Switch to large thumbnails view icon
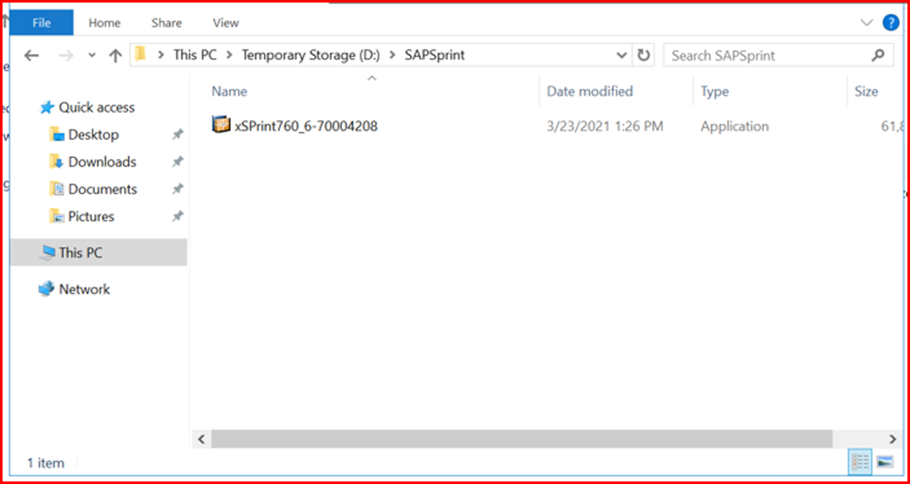Viewport: 910px width, 484px height. (884, 461)
